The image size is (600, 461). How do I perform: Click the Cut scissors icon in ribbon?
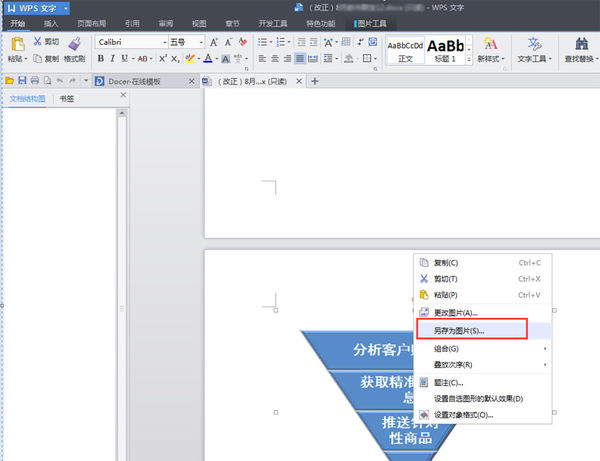(x=37, y=41)
